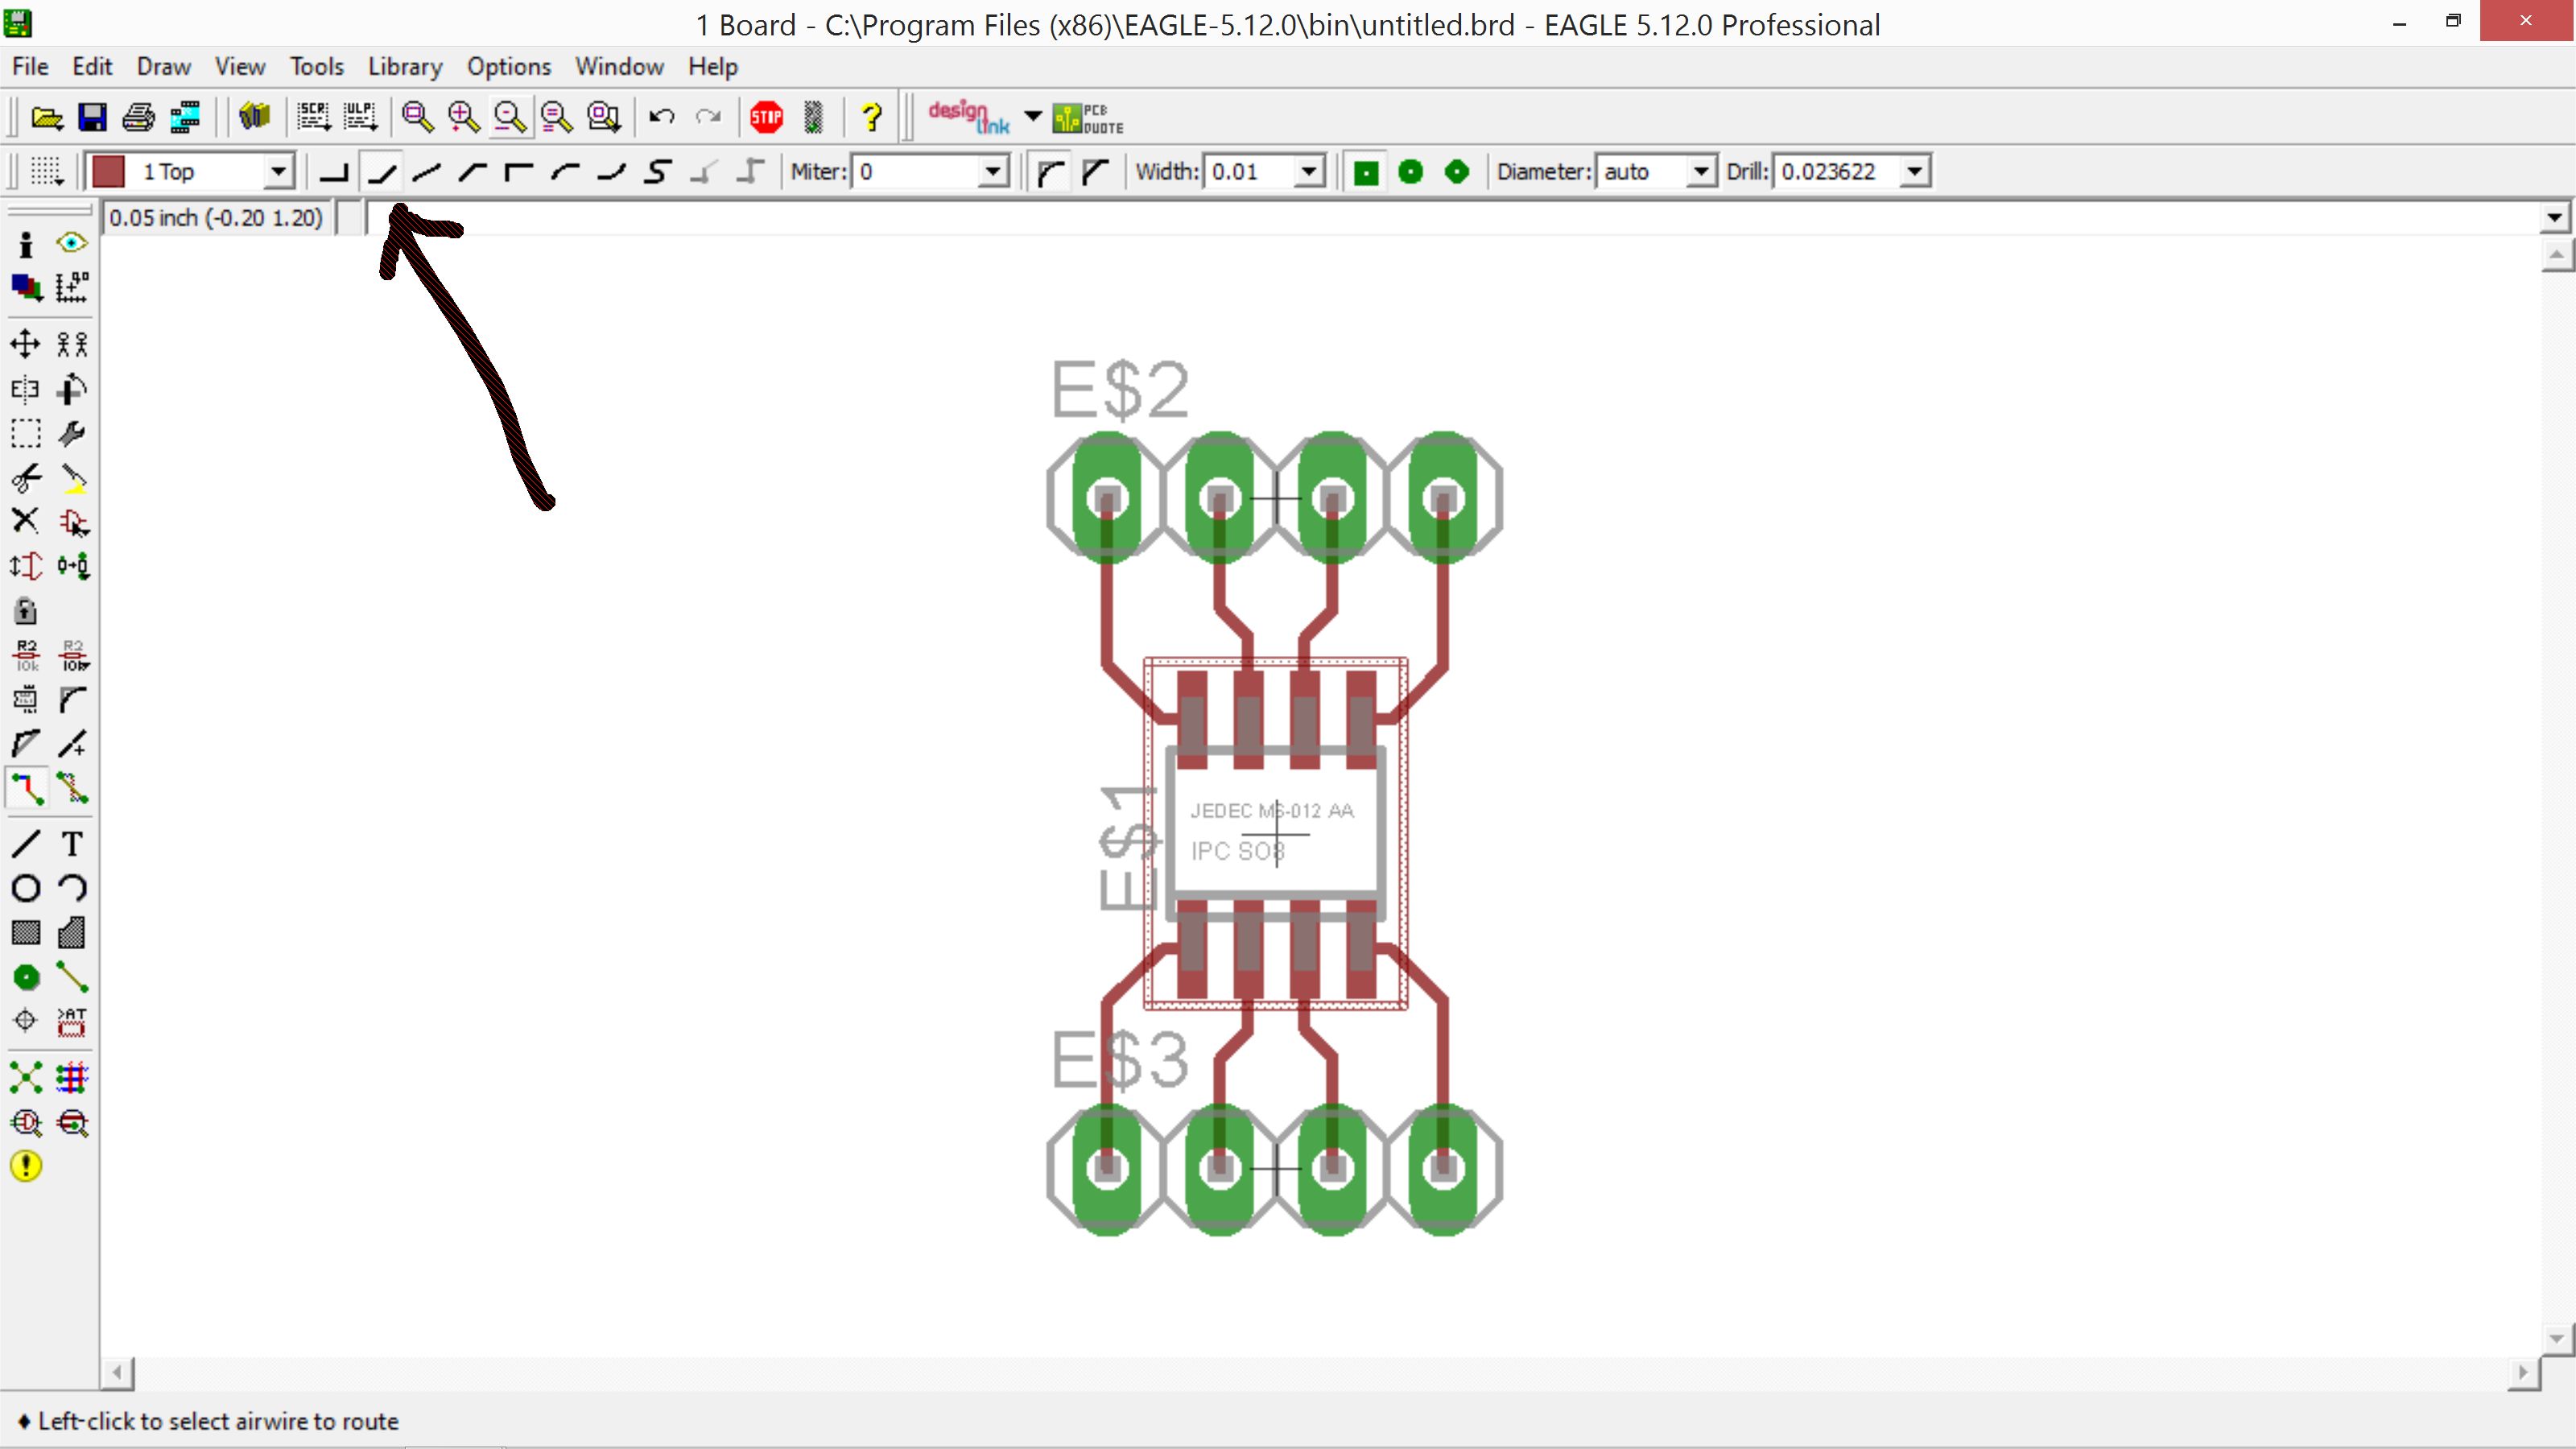Open the PCB Quote service icon

1088,118
